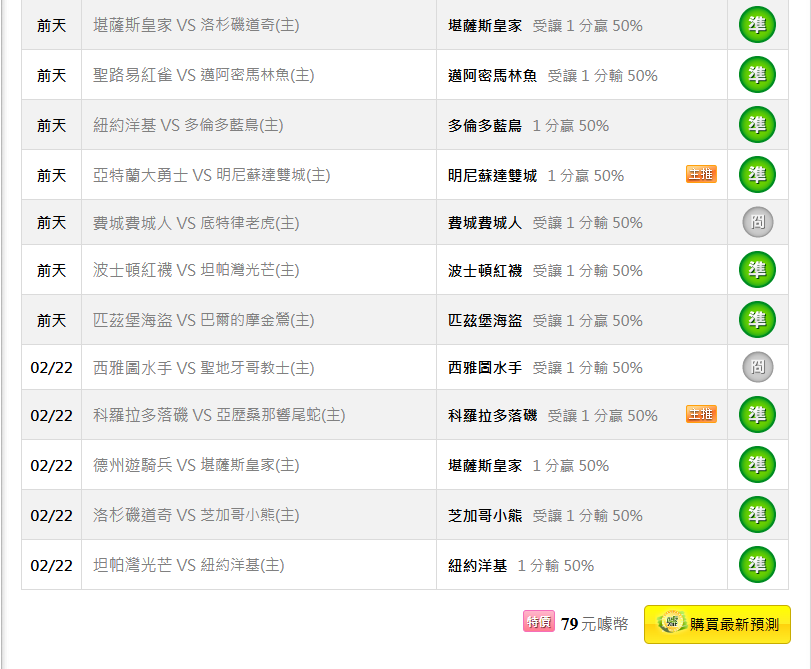The image size is (811, 669).
Task: Click the 前天 date in the 匹茲堡海盜 VS 巴爾的摩金鶯 row
Action: (52, 320)
